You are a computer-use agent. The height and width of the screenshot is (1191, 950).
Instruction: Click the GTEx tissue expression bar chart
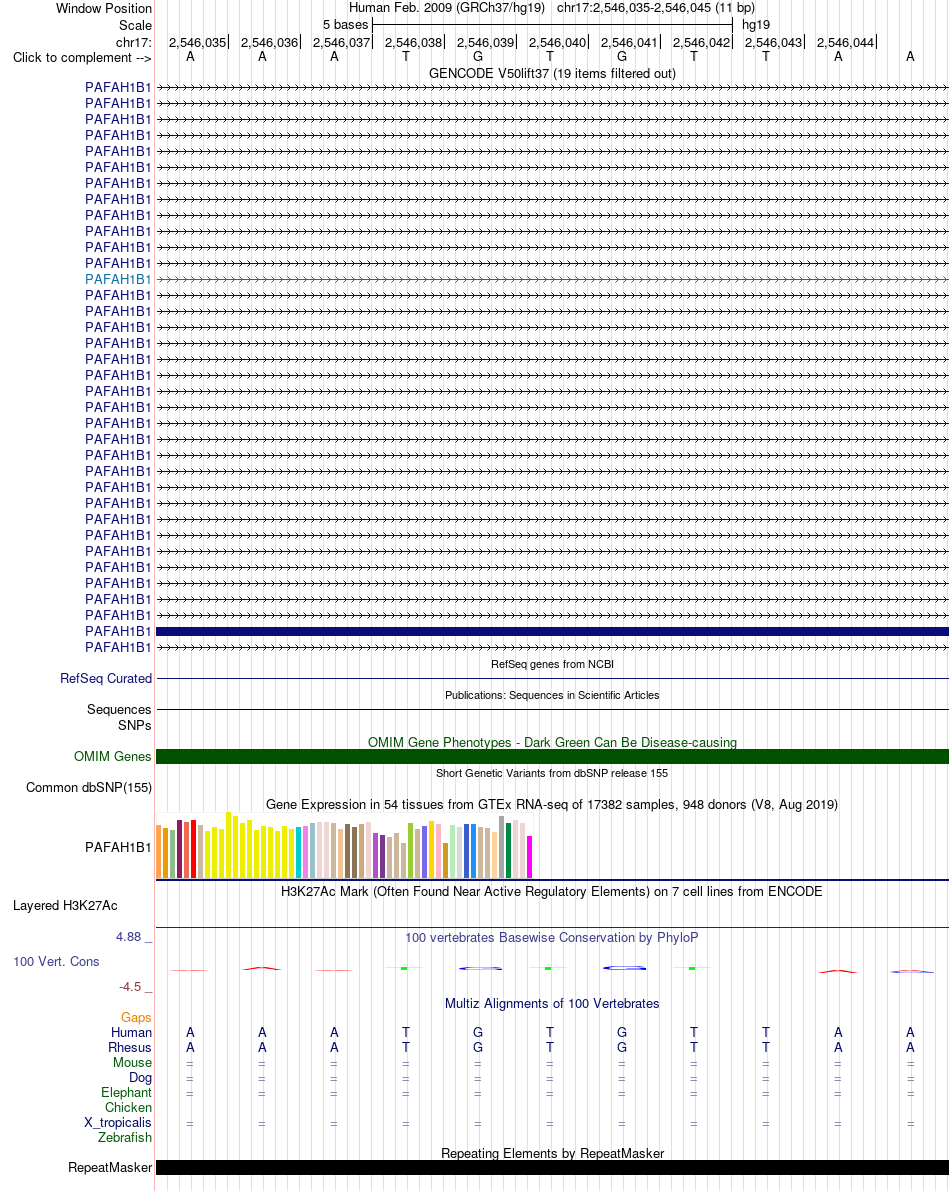[344, 846]
